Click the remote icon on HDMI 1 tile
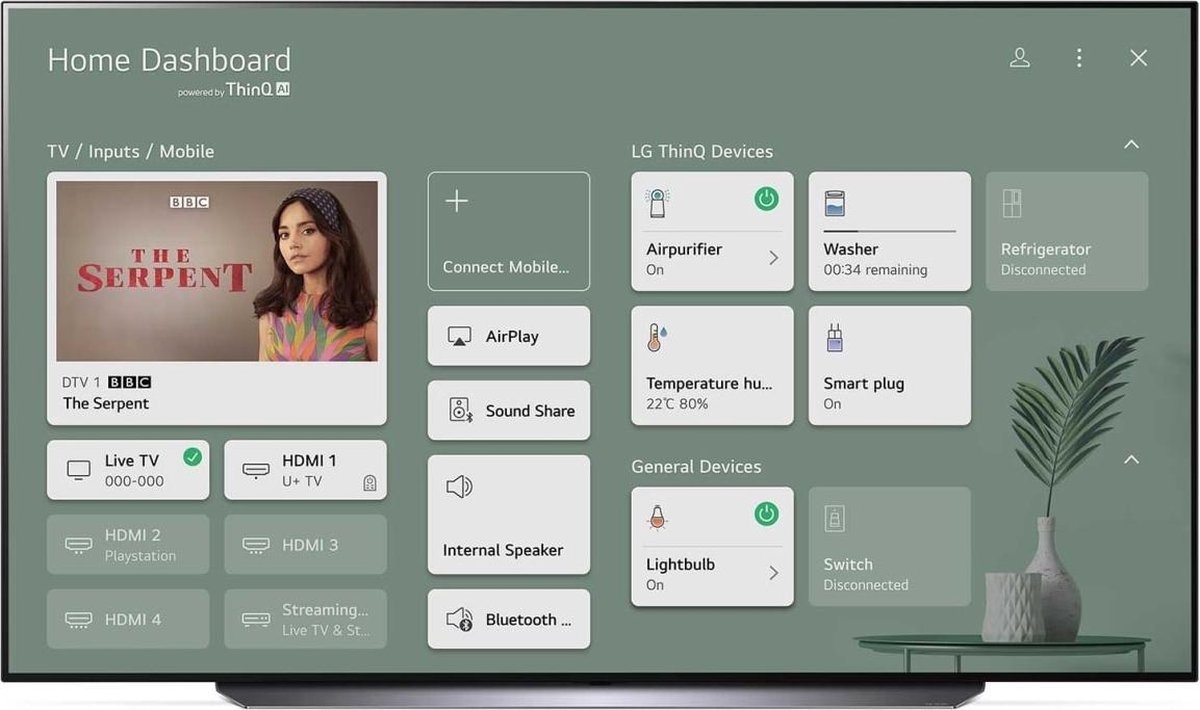 tap(370, 483)
